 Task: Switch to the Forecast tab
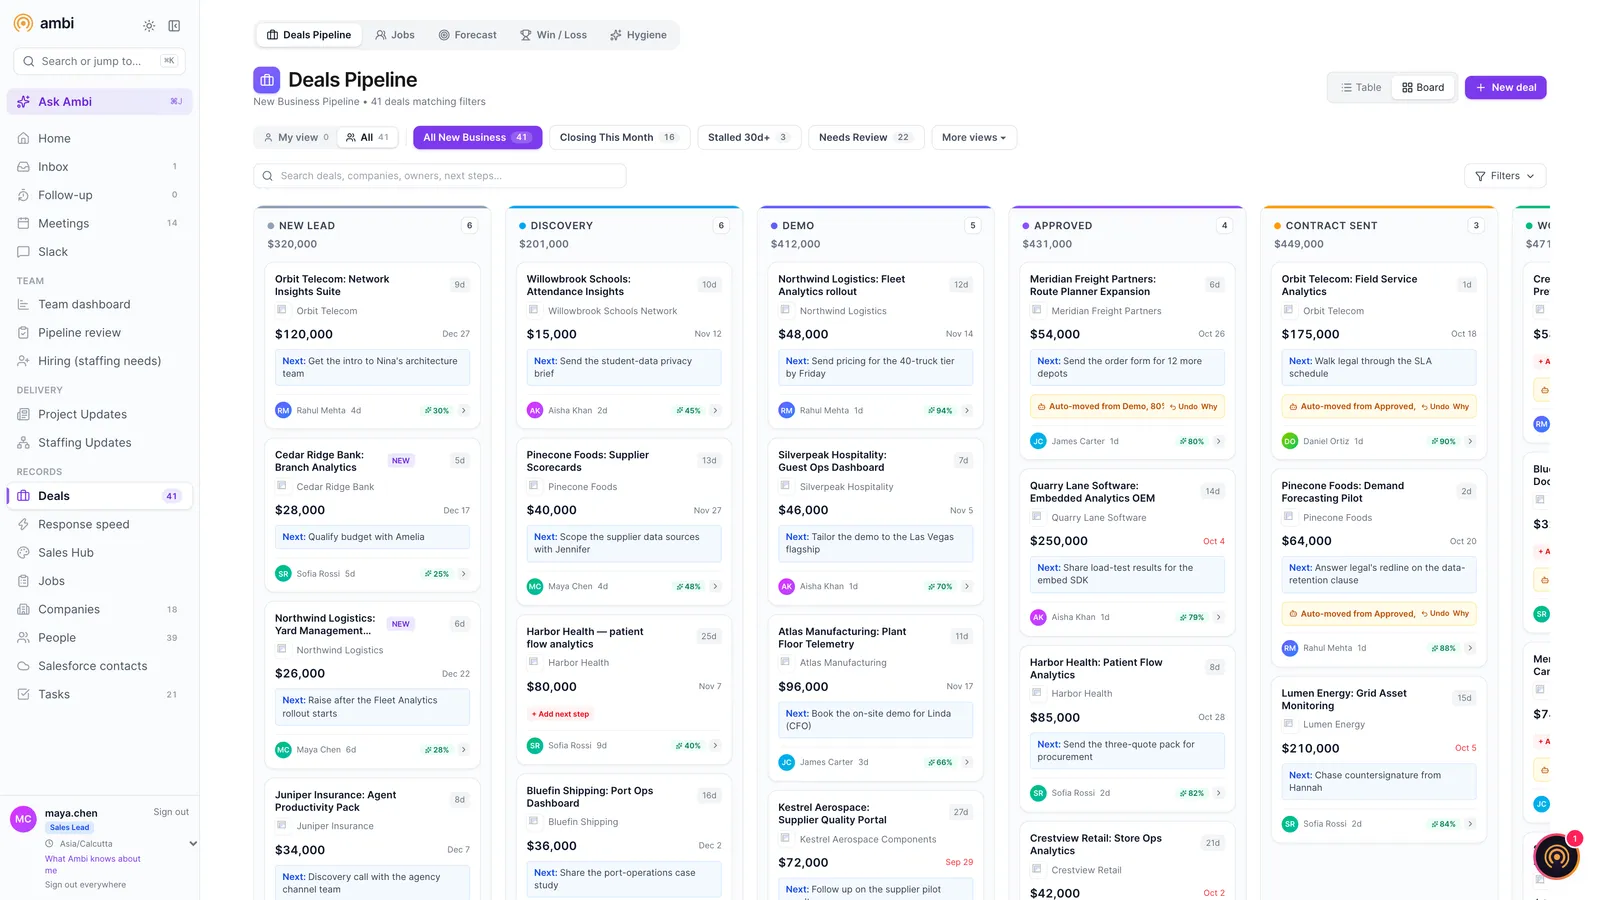(467, 35)
